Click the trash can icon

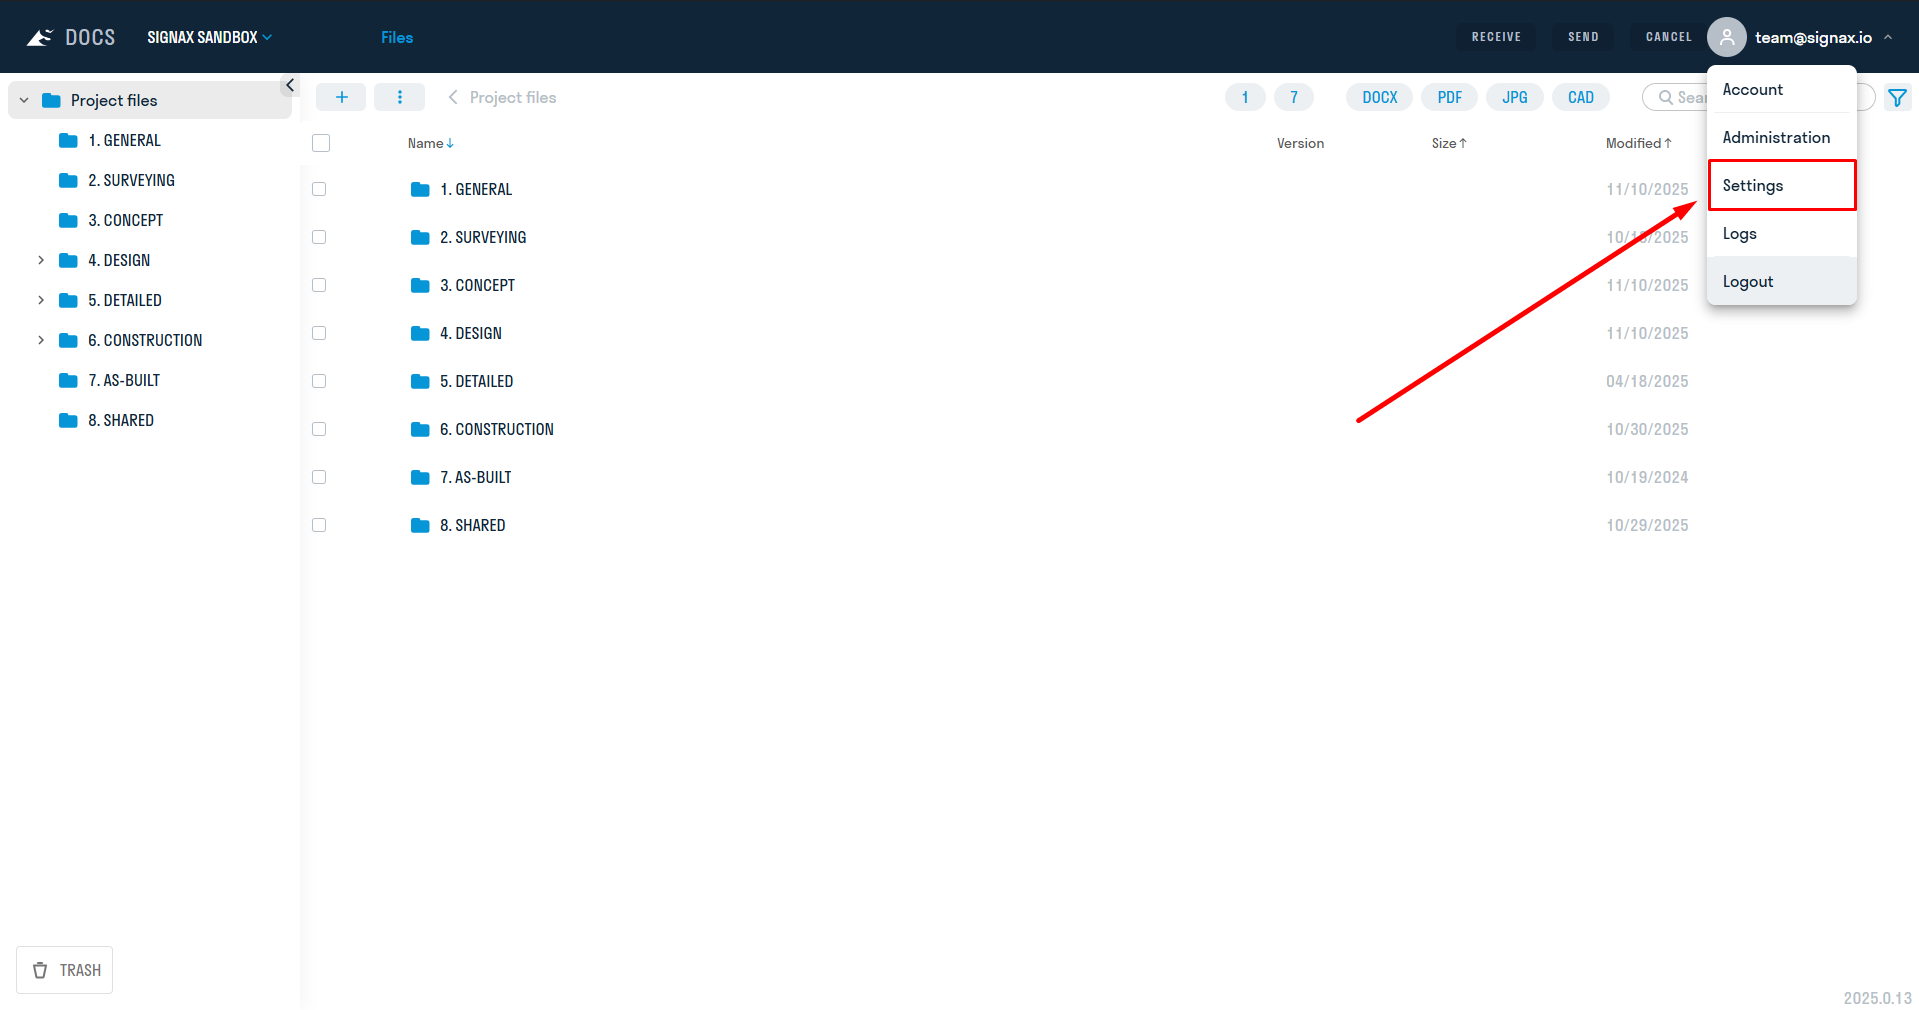tap(40, 970)
